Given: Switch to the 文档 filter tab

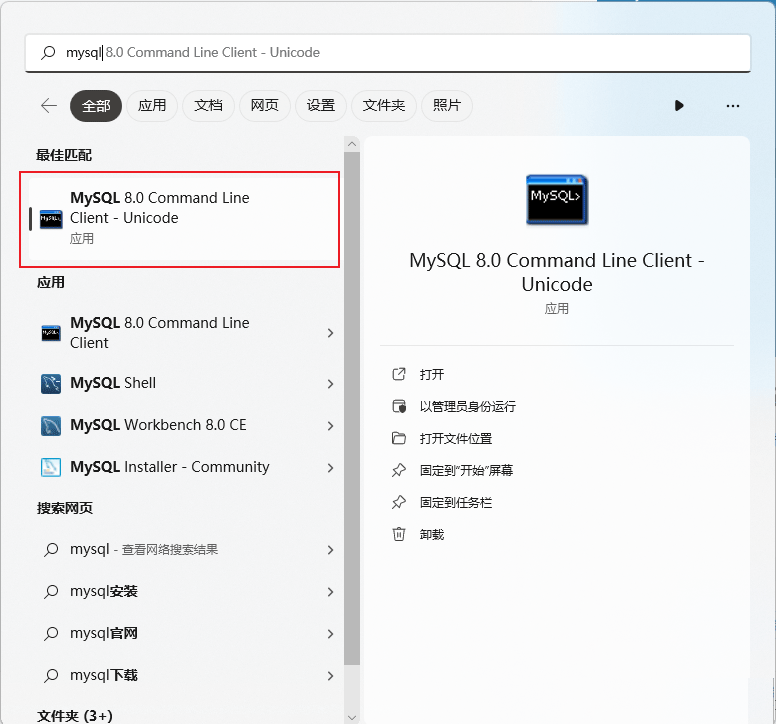Looking at the screenshot, I should coord(208,105).
